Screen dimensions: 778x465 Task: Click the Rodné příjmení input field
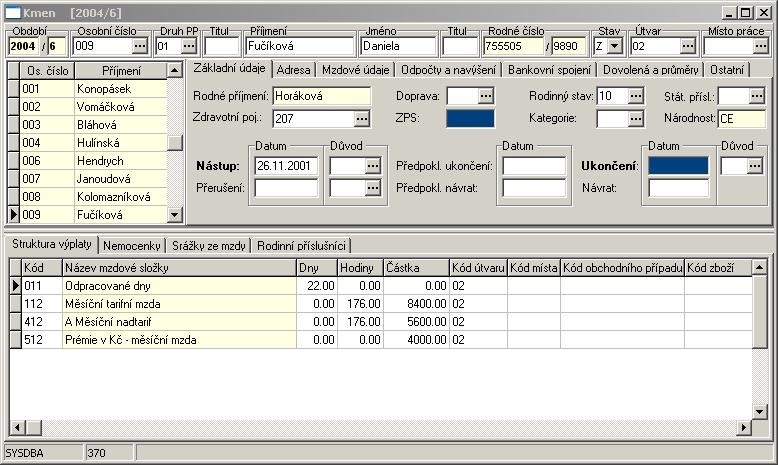coord(321,95)
